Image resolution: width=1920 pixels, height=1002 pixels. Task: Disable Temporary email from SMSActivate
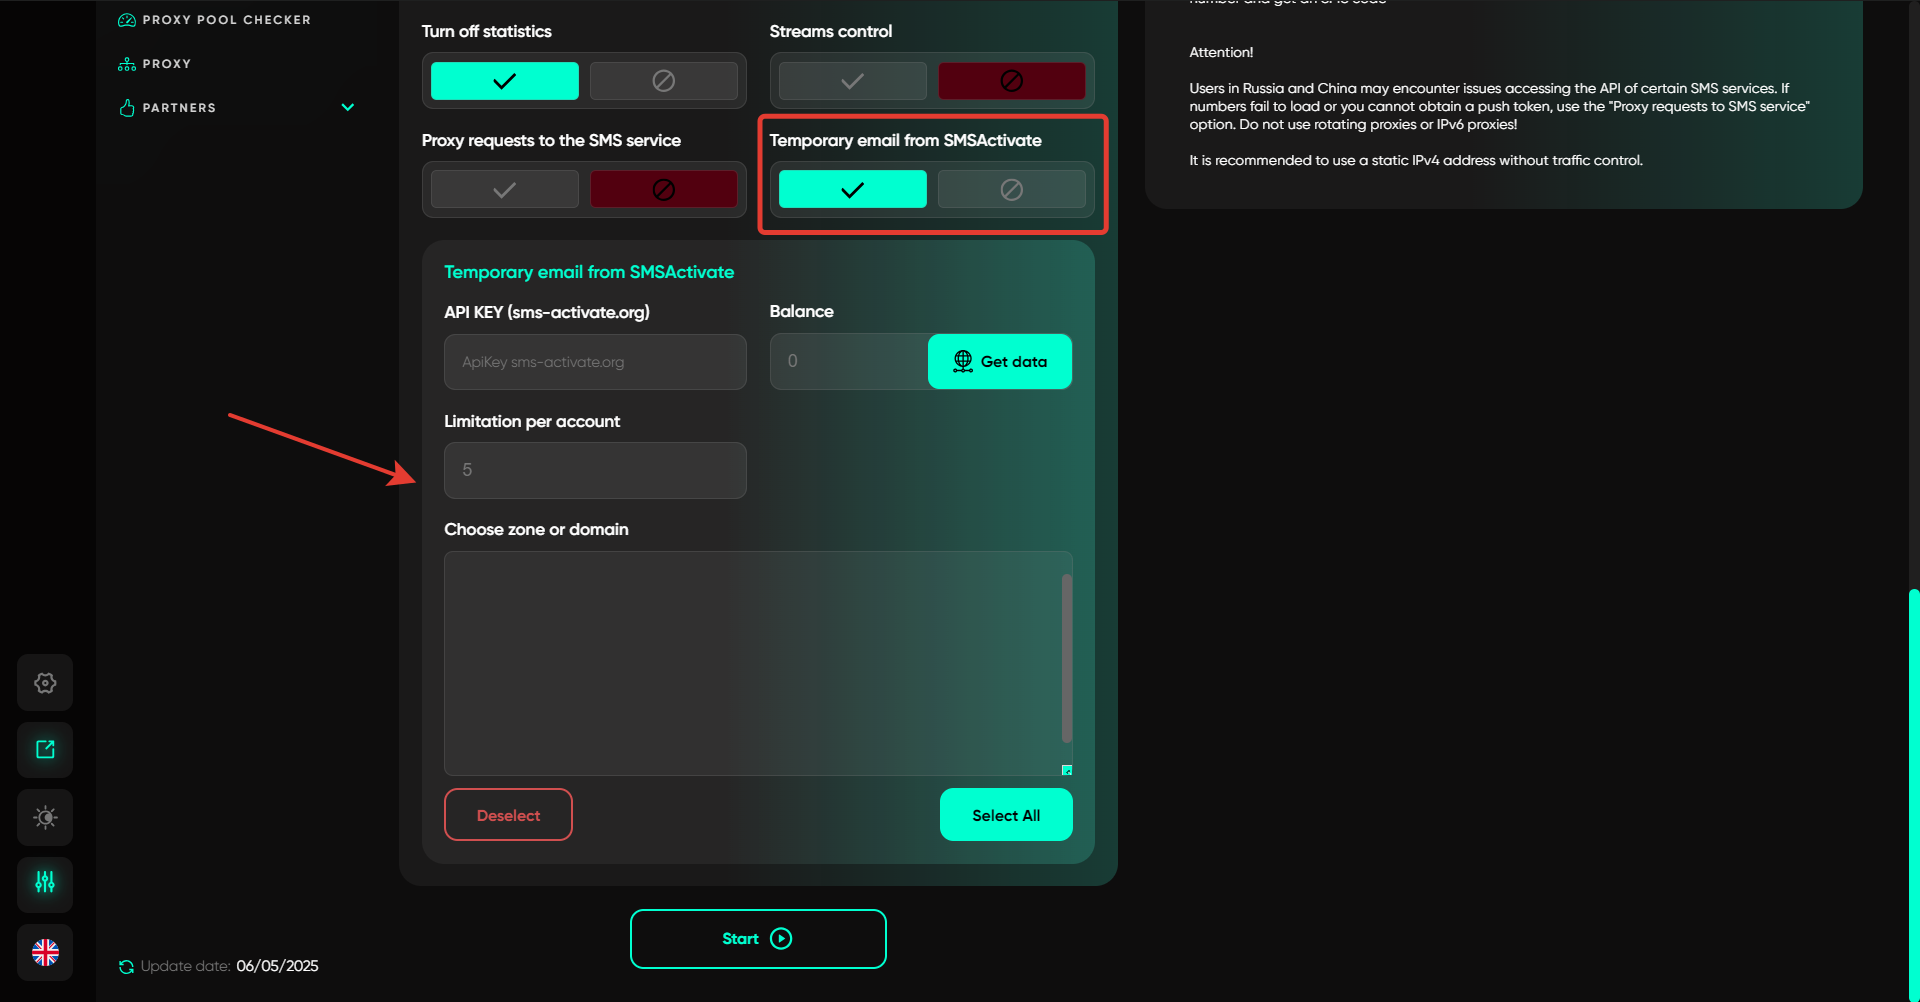[1011, 190]
